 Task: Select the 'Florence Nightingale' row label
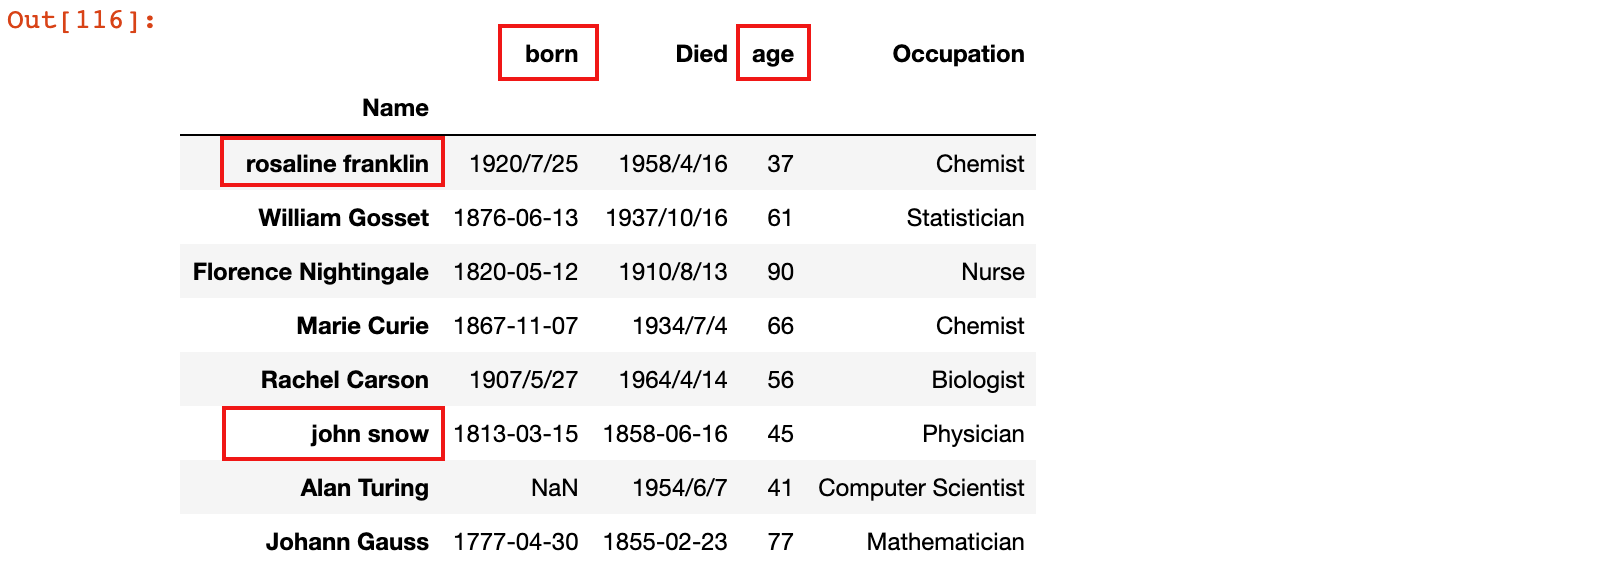[310, 272]
